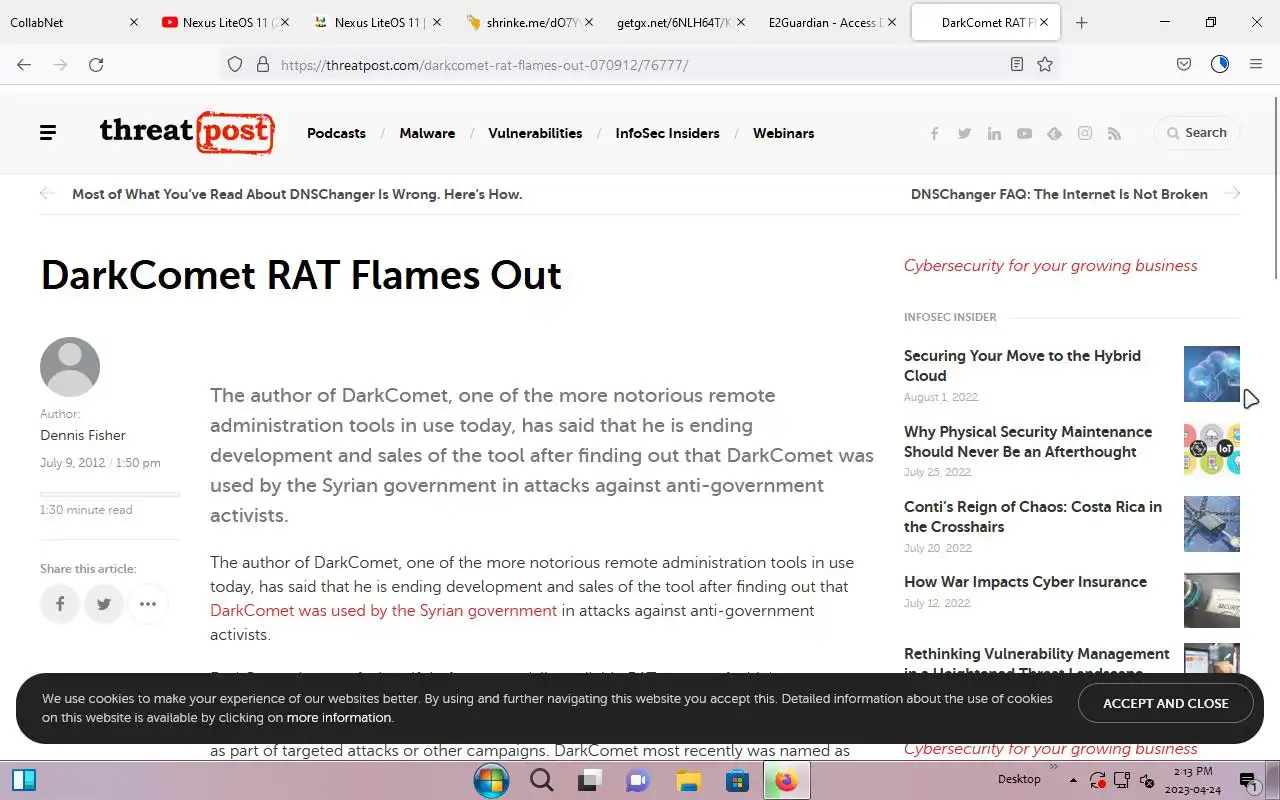Click the author avatar image
1280x800 pixels.
pyautogui.click(x=70, y=367)
